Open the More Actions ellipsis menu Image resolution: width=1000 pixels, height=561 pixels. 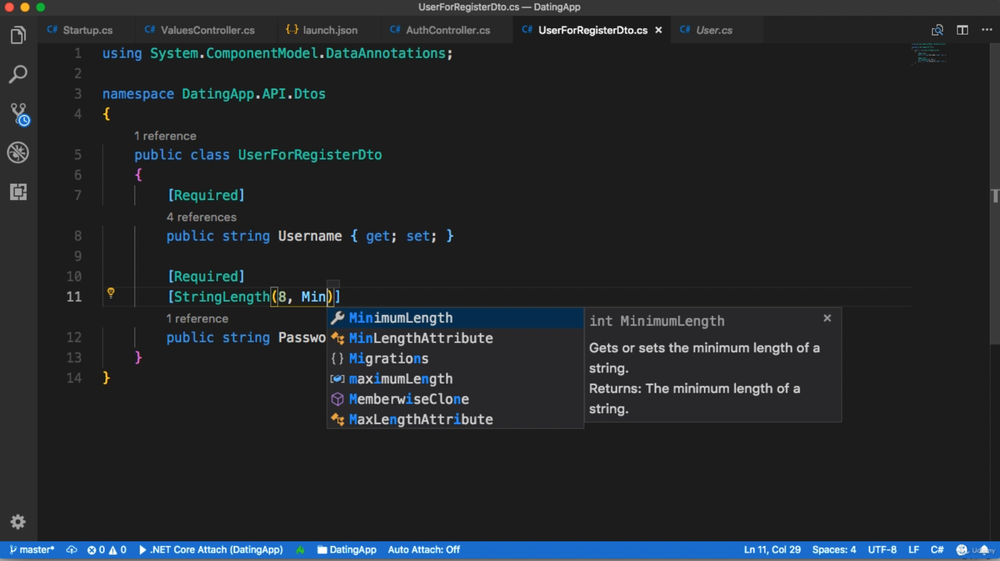pyautogui.click(x=987, y=30)
